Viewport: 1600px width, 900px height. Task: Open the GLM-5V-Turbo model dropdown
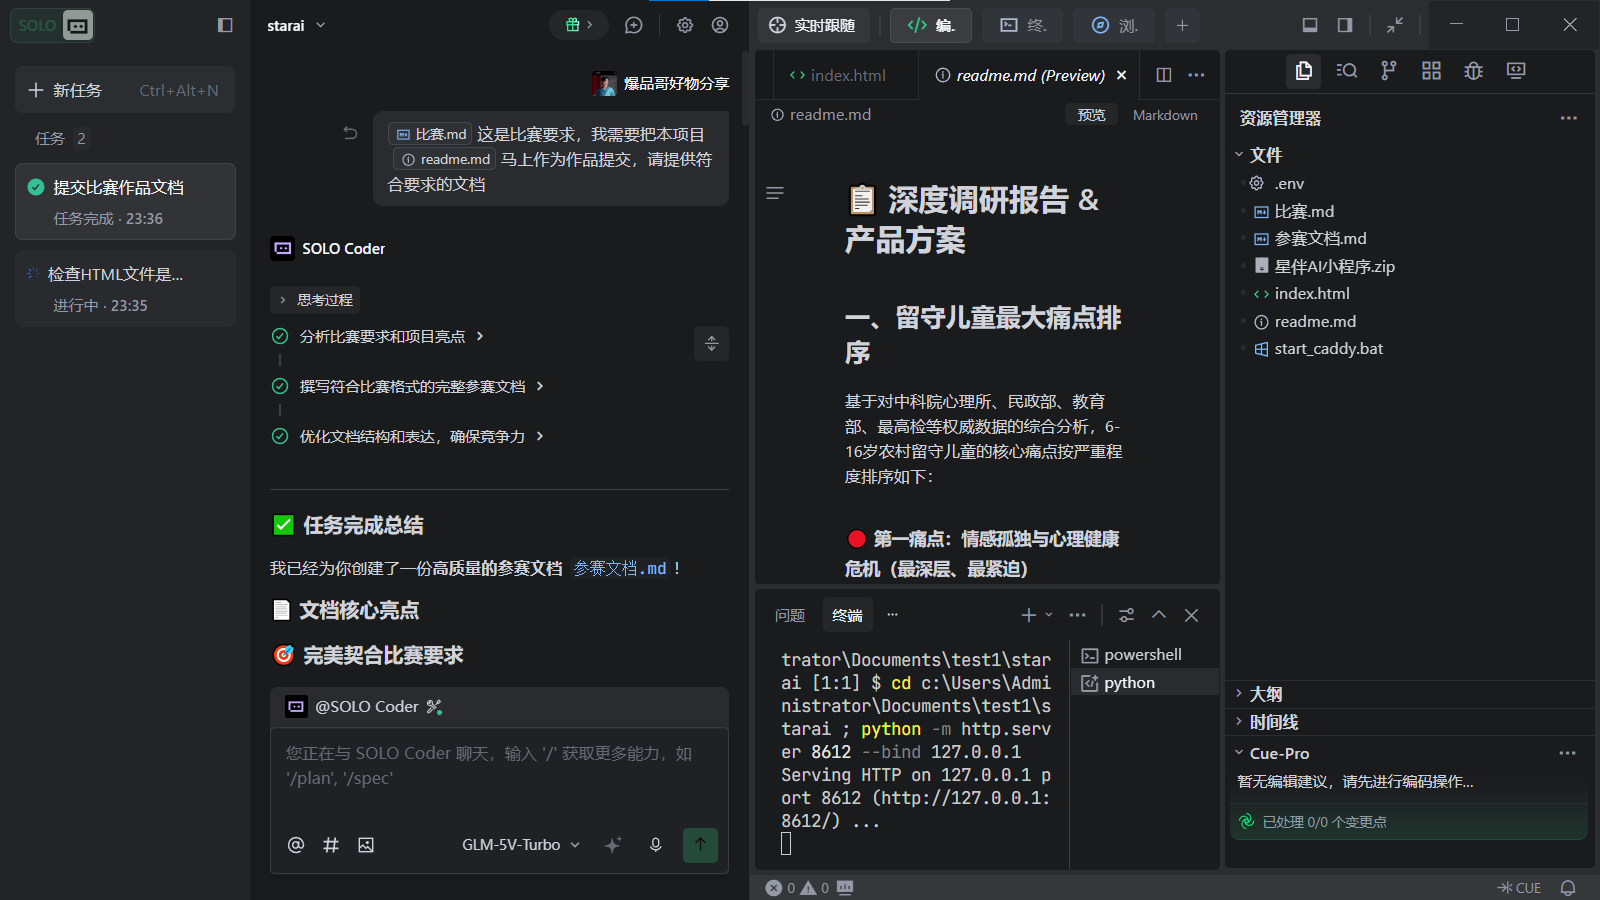click(521, 845)
